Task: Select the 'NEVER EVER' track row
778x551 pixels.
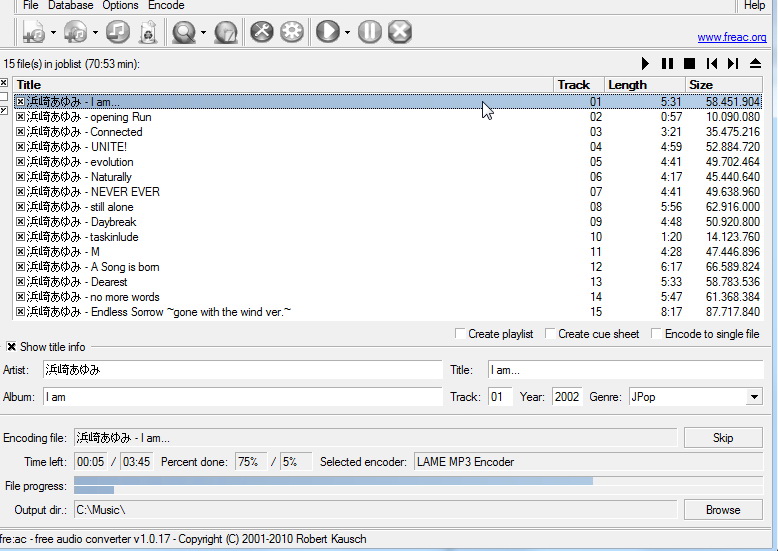Action: pyautogui.click(x=388, y=192)
